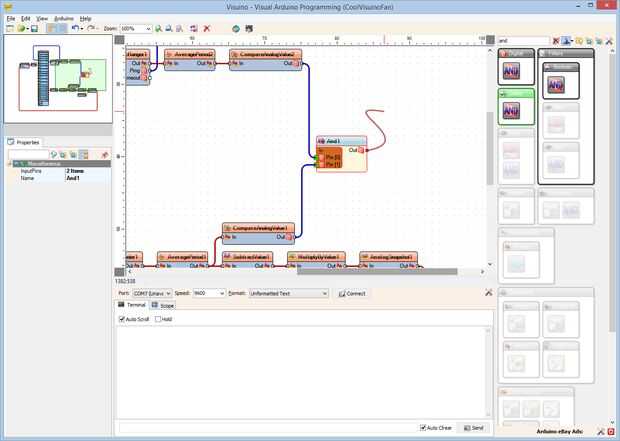Click the serial send text input field
Viewport: 620px width, 441px height.
tap(269, 428)
